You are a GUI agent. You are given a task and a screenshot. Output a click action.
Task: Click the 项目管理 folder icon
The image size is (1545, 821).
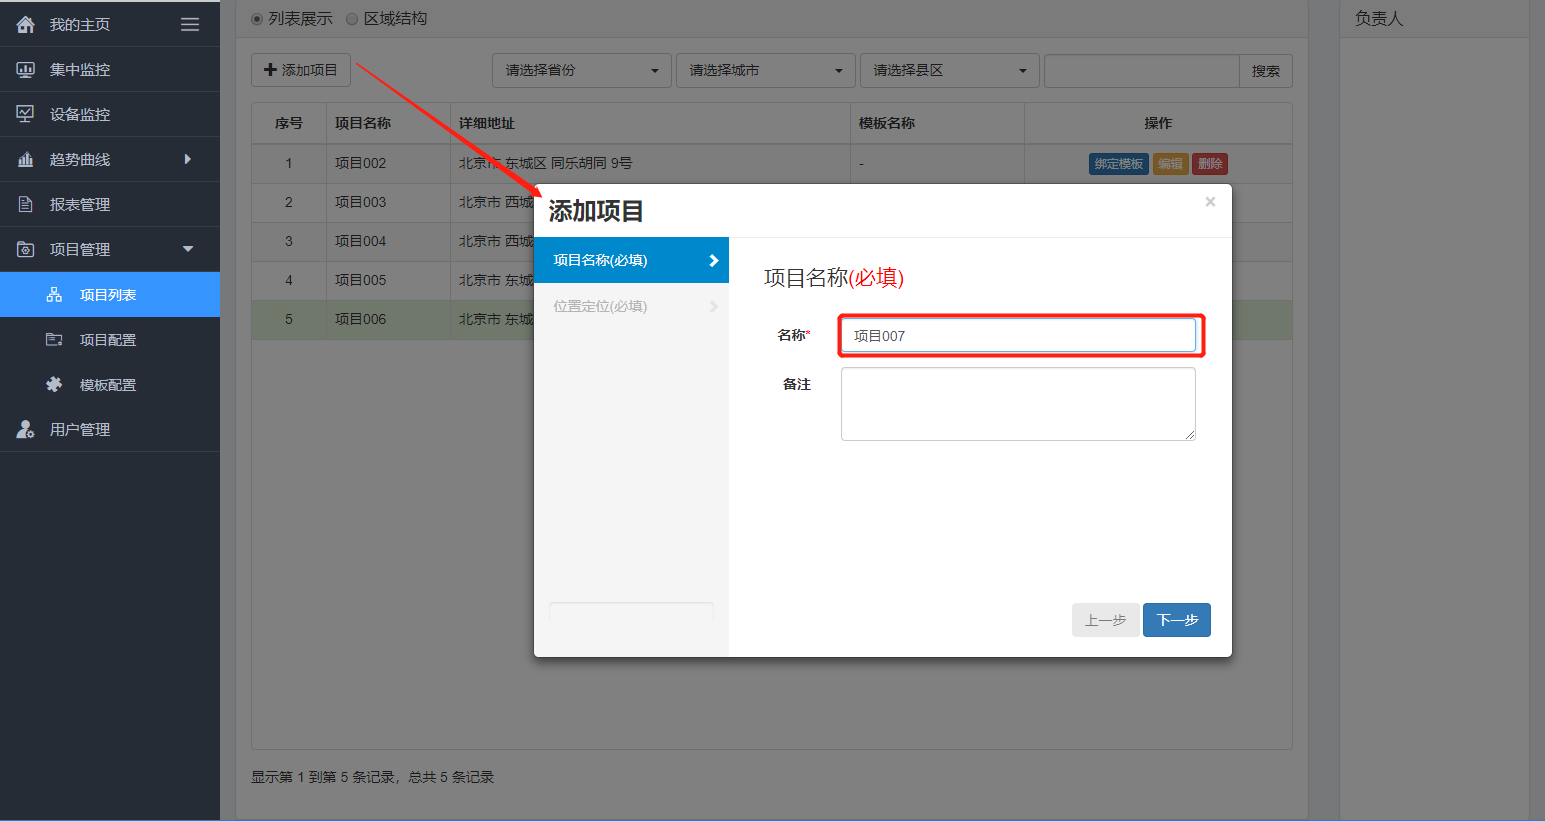click(x=26, y=249)
